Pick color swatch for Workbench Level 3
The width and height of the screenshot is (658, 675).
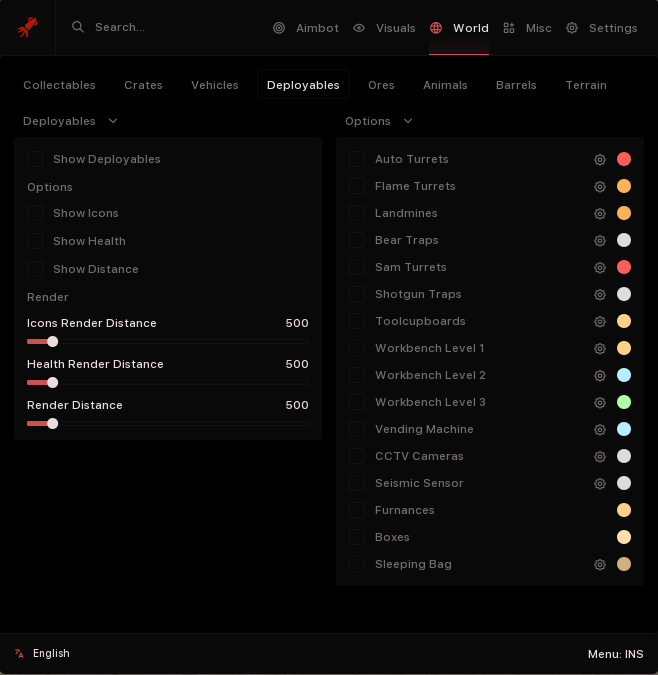(x=624, y=402)
